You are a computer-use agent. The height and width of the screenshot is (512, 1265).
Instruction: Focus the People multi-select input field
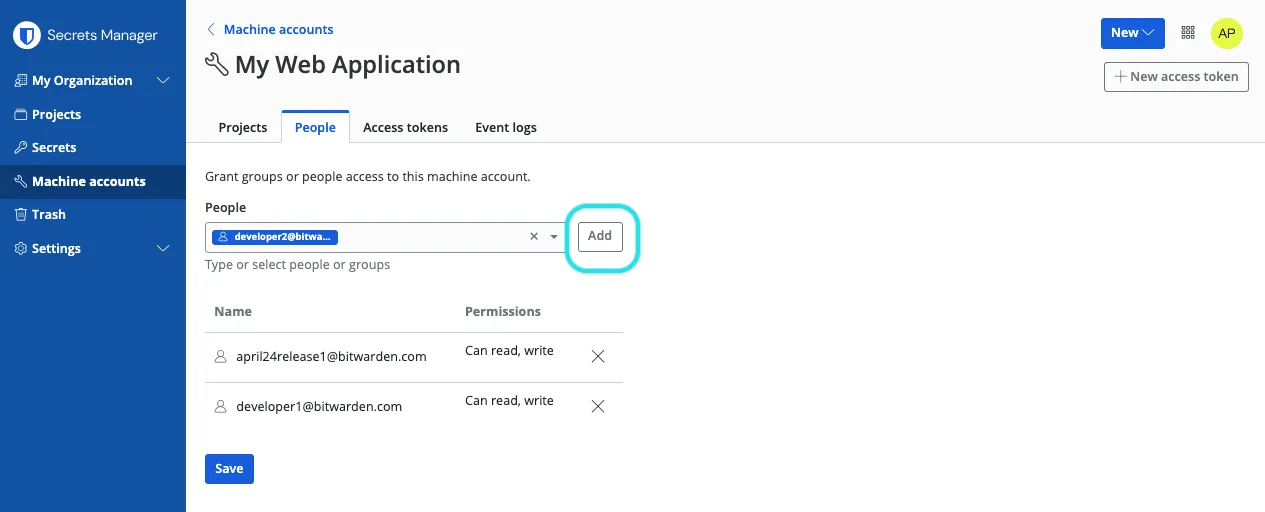386,237
